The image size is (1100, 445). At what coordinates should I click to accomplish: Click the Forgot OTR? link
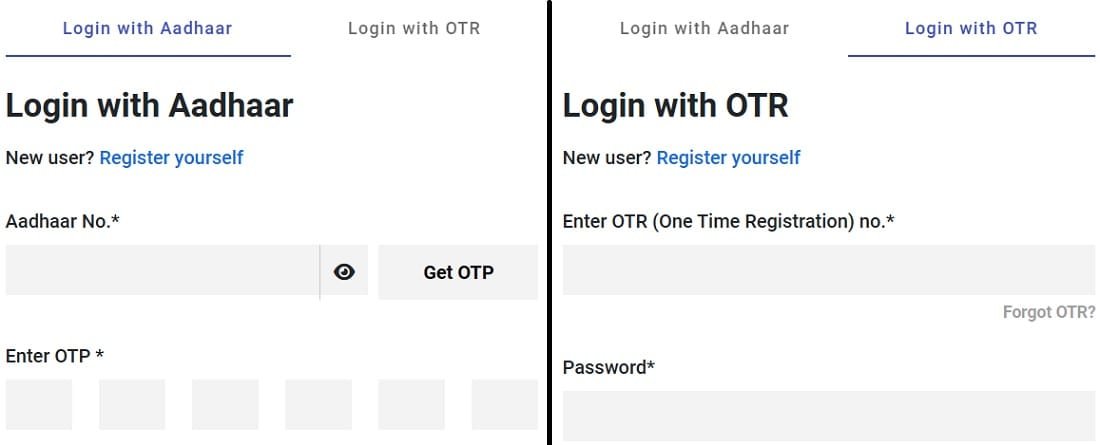[x=1048, y=313]
